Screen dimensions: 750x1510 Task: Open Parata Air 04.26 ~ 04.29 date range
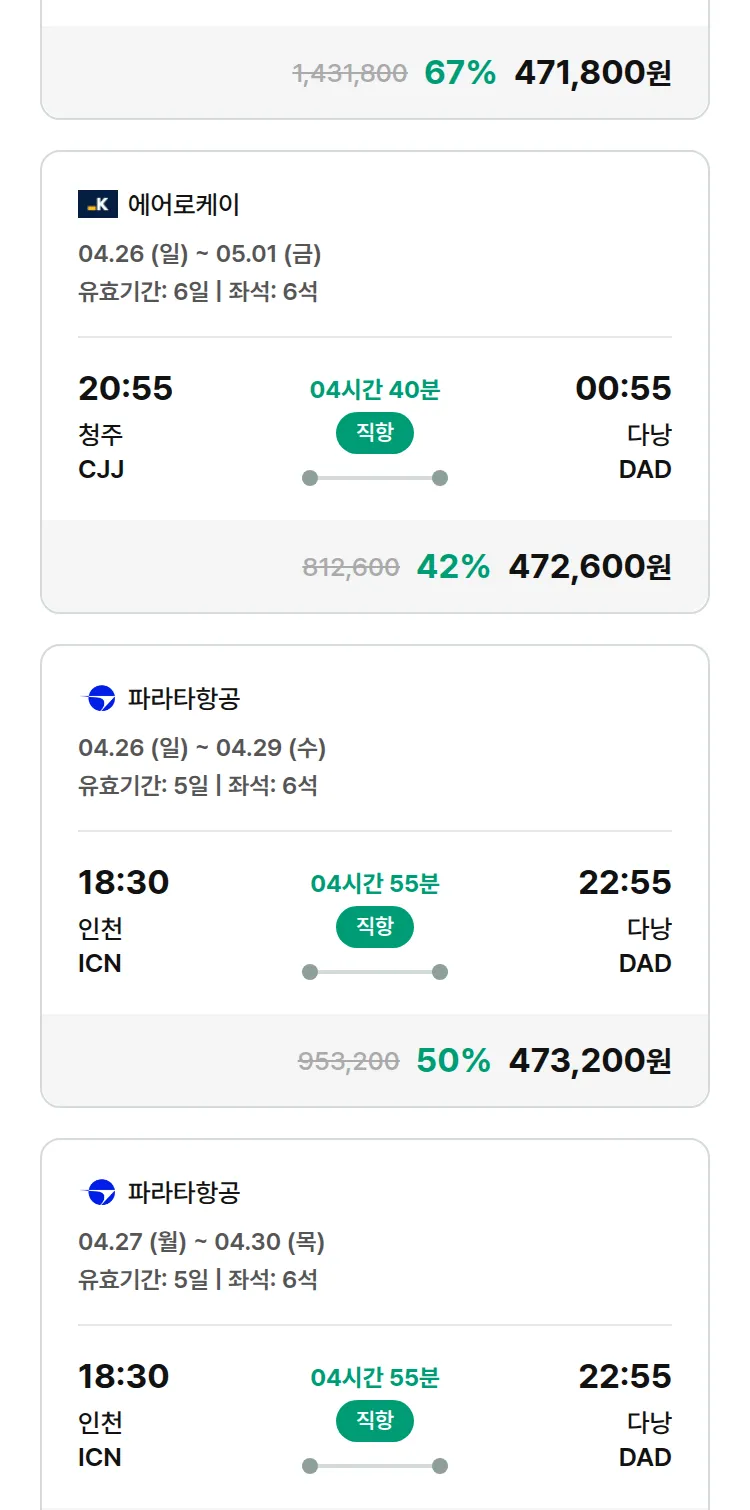[201, 748]
